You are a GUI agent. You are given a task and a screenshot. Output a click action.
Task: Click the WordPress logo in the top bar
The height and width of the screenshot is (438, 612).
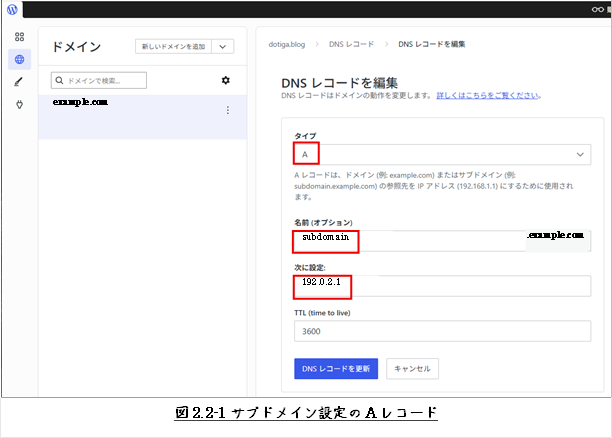pyautogui.click(x=13, y=10)
